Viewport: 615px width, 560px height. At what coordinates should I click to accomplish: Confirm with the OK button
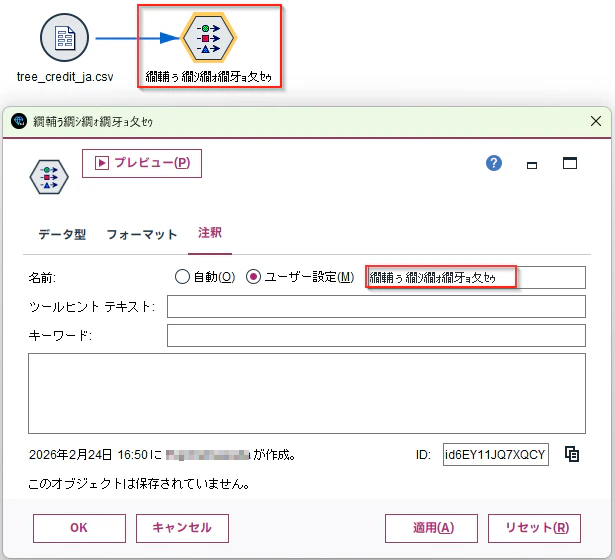click(79, 528)
